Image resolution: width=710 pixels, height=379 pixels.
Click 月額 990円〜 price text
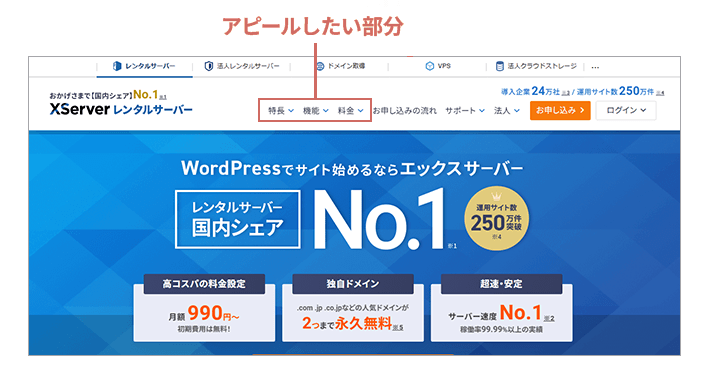coord(204,313)
